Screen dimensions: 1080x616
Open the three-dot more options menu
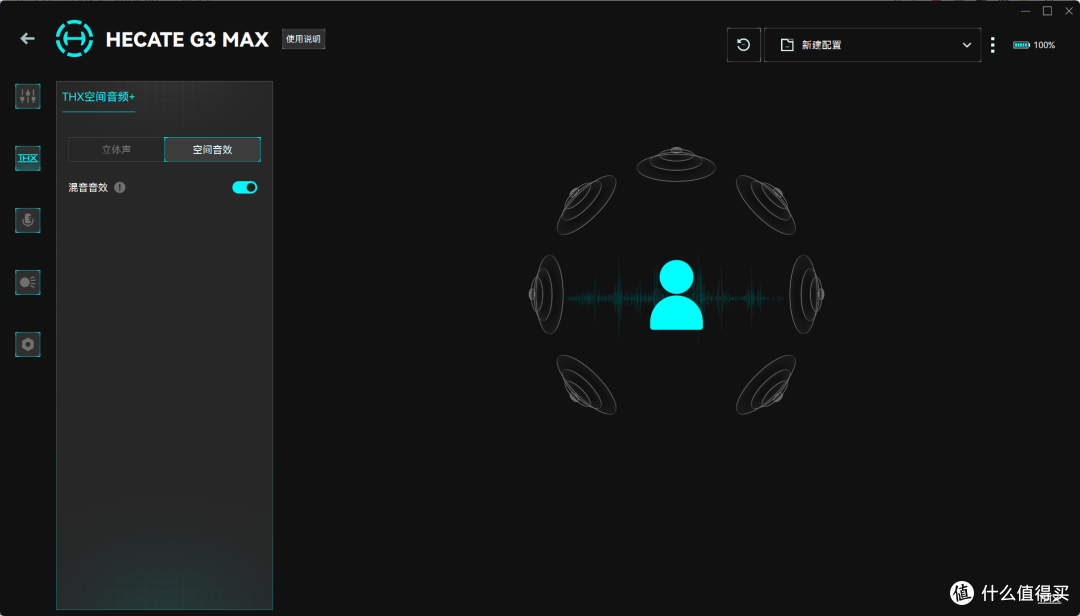pos(993,45)
